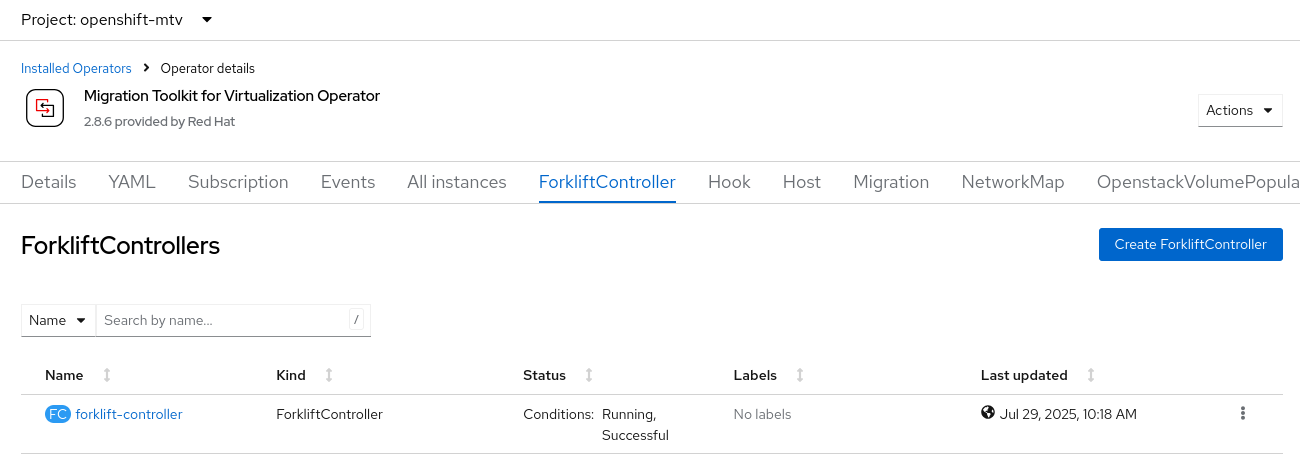Select the NetworkMap tab
Screen dimensions: 1300x456
pyautogui.click(x=1013, y=182)
